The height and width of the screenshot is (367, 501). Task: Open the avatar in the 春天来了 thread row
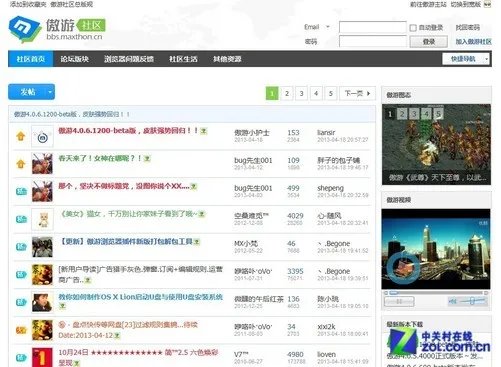(42, 164)
